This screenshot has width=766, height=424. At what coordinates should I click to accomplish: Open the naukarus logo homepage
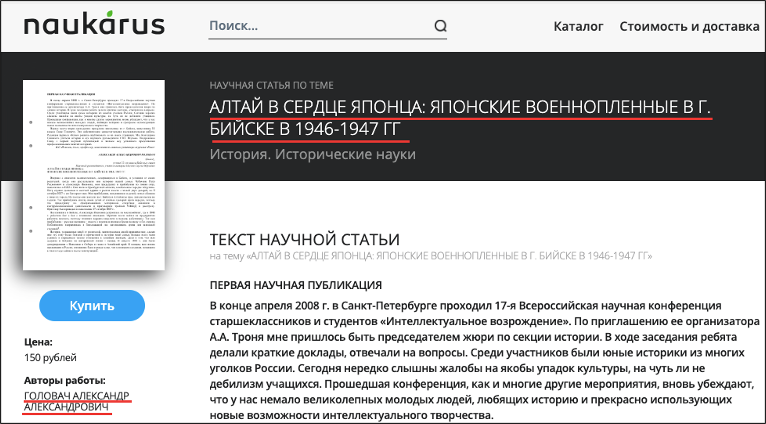[x=94, y=24]
